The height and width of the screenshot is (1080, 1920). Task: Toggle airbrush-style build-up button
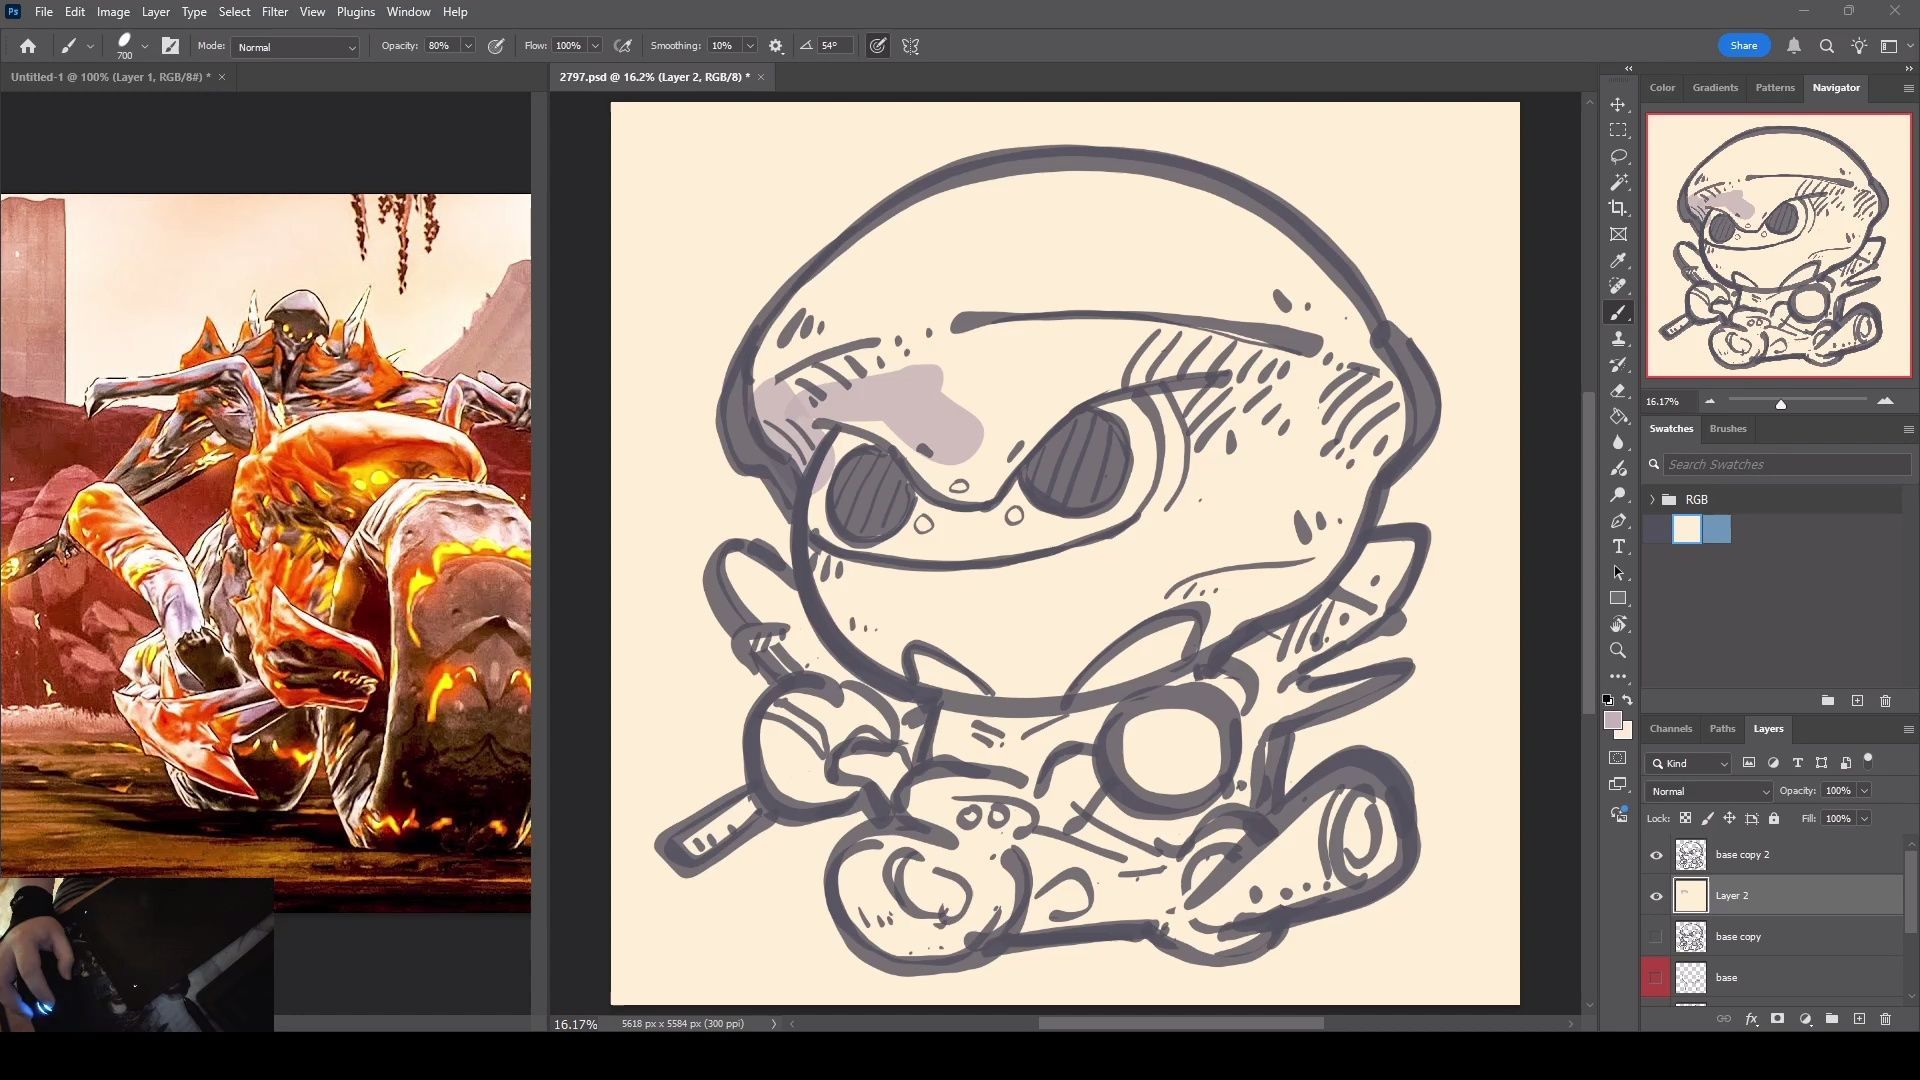click(x=623, y=46)
